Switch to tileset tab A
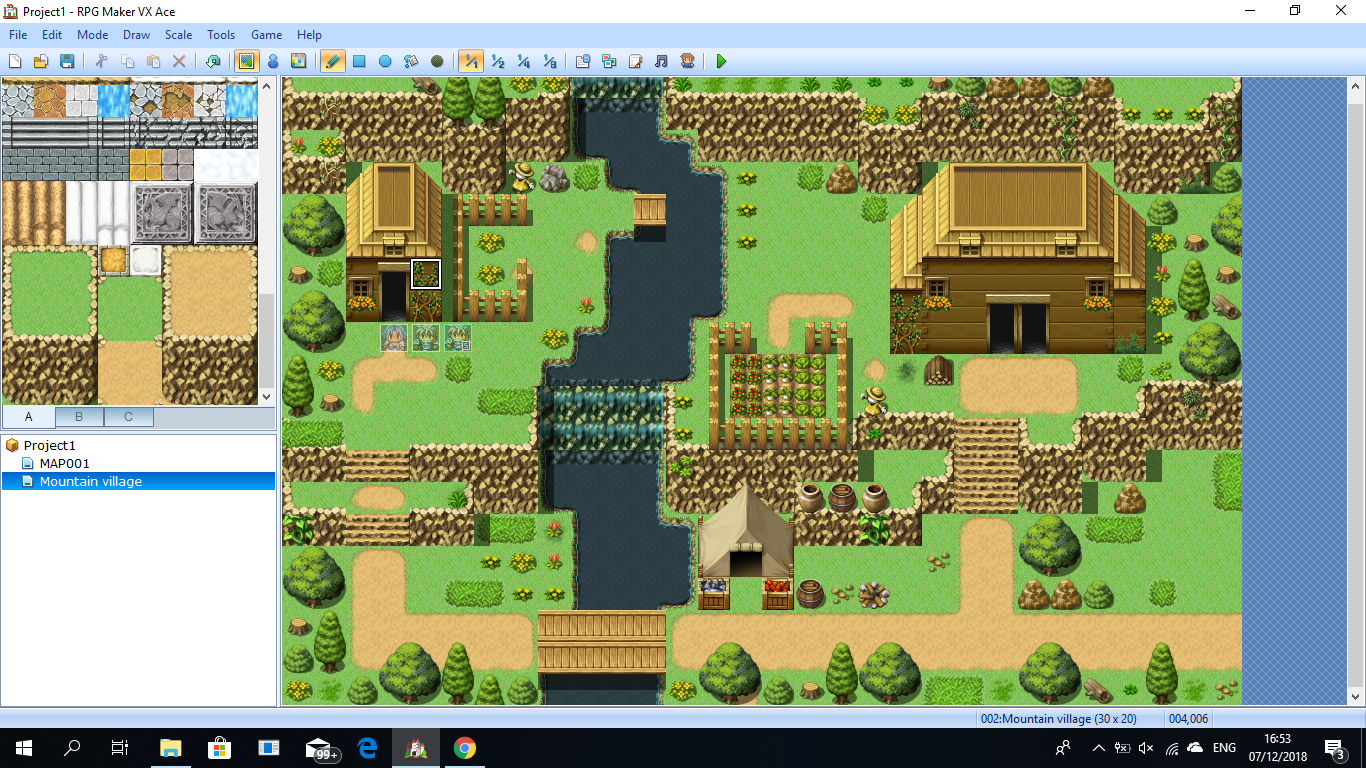Screen dimensions: 1366x768 pos(29,416)
